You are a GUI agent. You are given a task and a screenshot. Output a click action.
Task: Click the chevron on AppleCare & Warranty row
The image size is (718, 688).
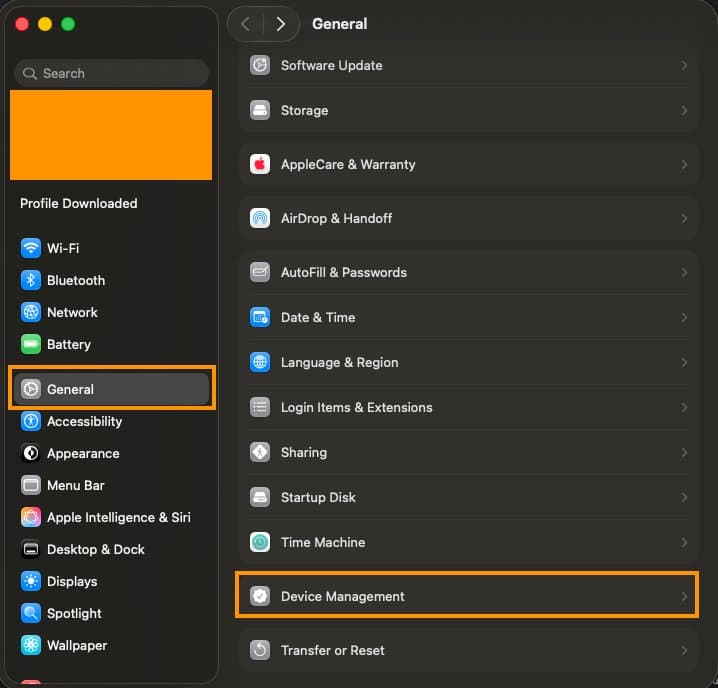684,164
